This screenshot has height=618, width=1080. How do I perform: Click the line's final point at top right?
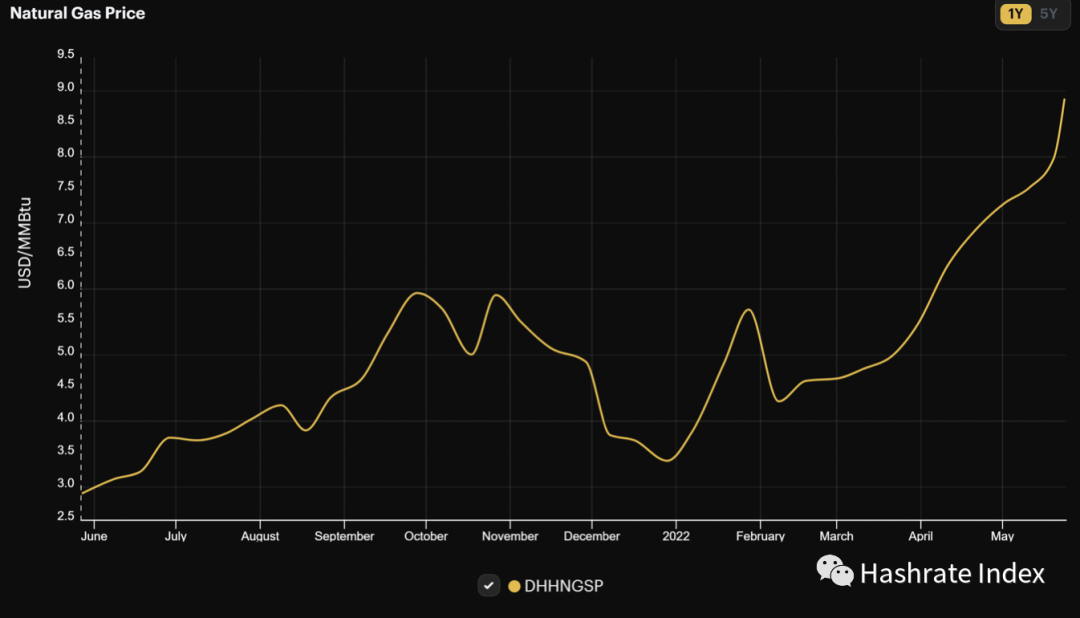(x=1064, y=100)
